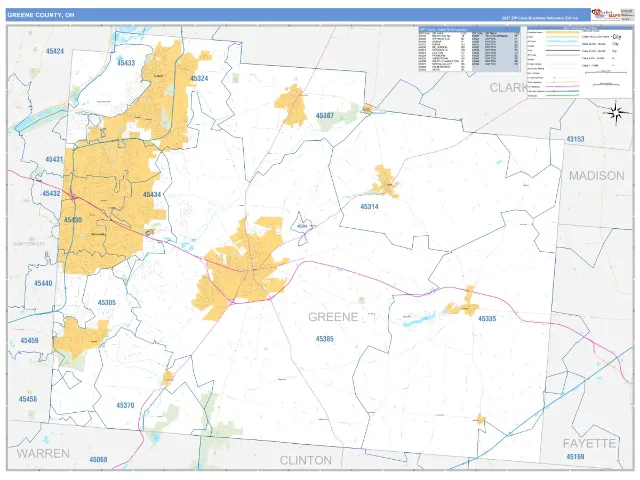Screen dimensions: 640x480
Task: Select the 45370 ZIP code label
Action: (125, 405)
